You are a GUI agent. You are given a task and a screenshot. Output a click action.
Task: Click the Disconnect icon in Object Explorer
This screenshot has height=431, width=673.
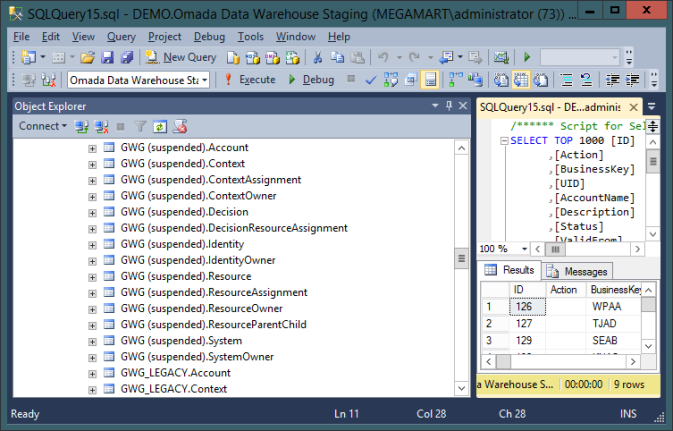pyautogui.click(x=101, y=127)
